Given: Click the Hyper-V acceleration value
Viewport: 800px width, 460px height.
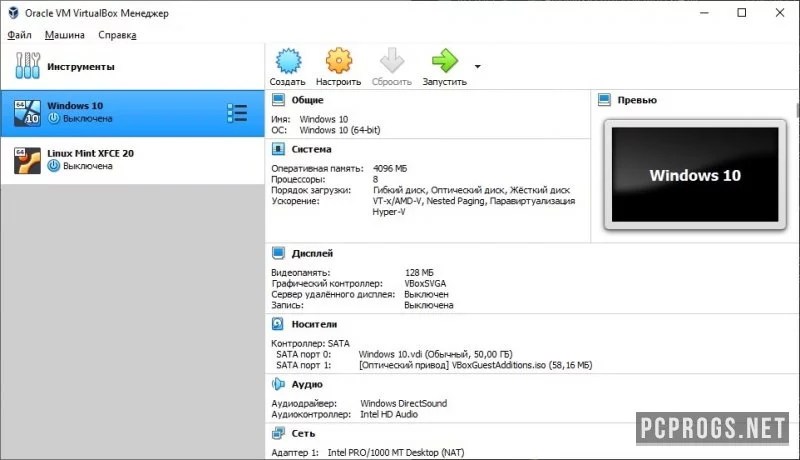Looking at the screenshot, I should coord(389,212).
